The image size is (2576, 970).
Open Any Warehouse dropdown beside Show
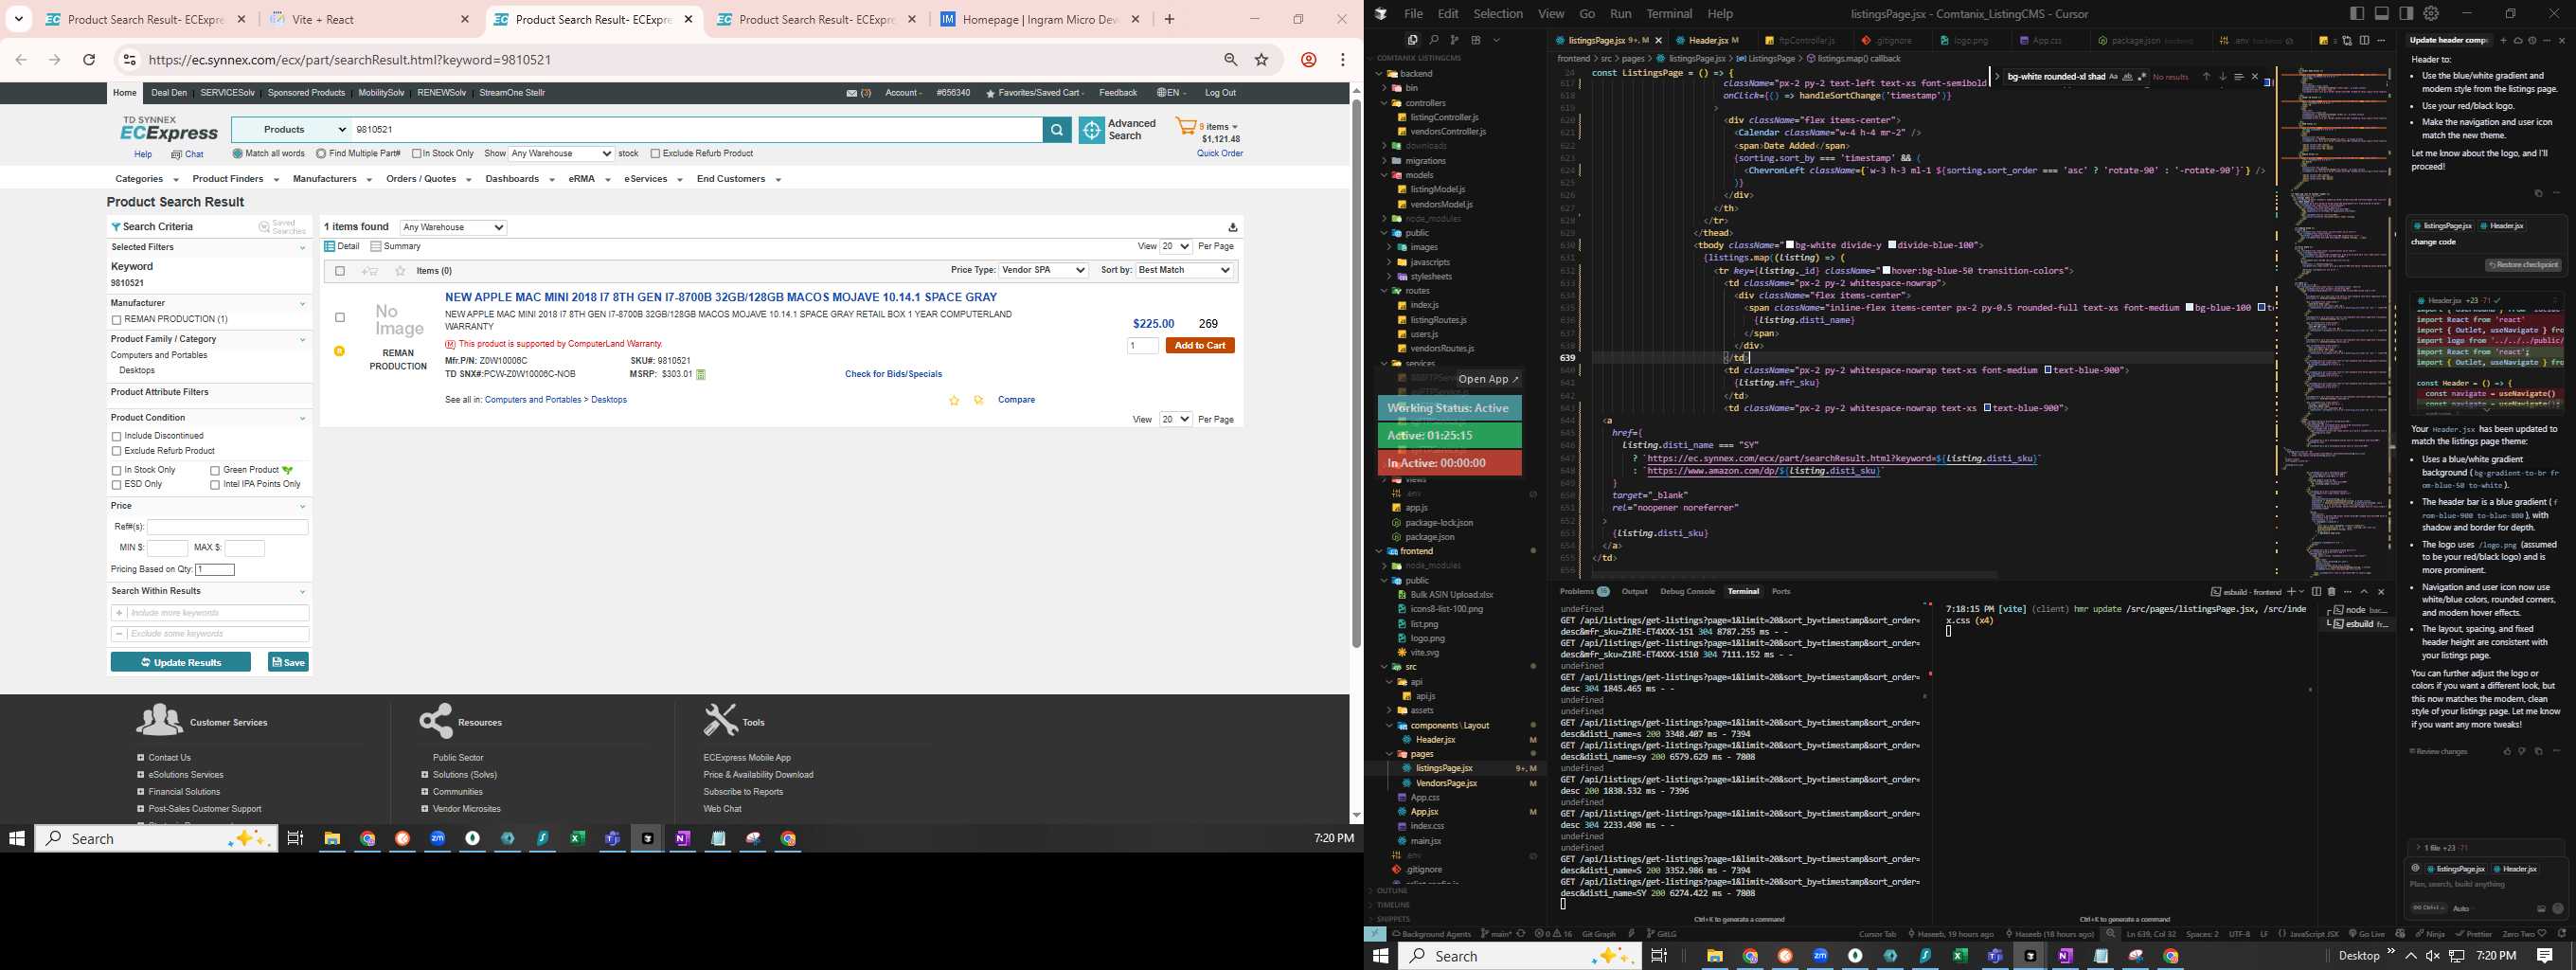click(x=561, y=154)
